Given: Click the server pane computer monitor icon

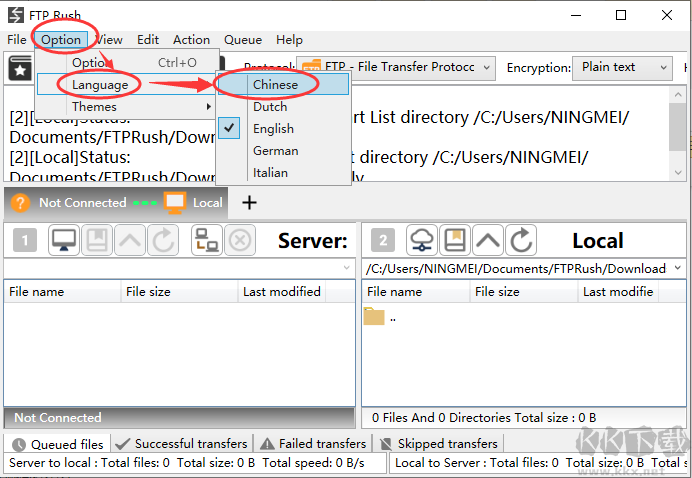Looking at the screenshot, I should click(64, 241).
